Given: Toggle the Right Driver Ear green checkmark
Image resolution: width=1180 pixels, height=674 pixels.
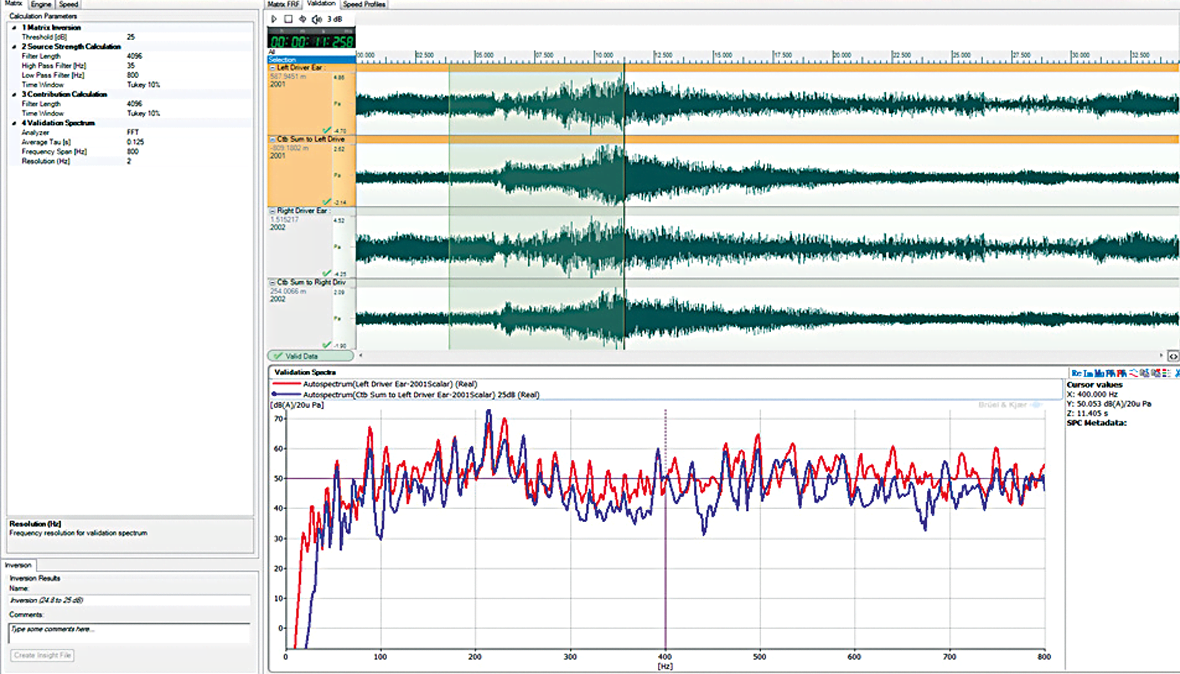Looking at the screenshot, I should [x=327, y=272].
